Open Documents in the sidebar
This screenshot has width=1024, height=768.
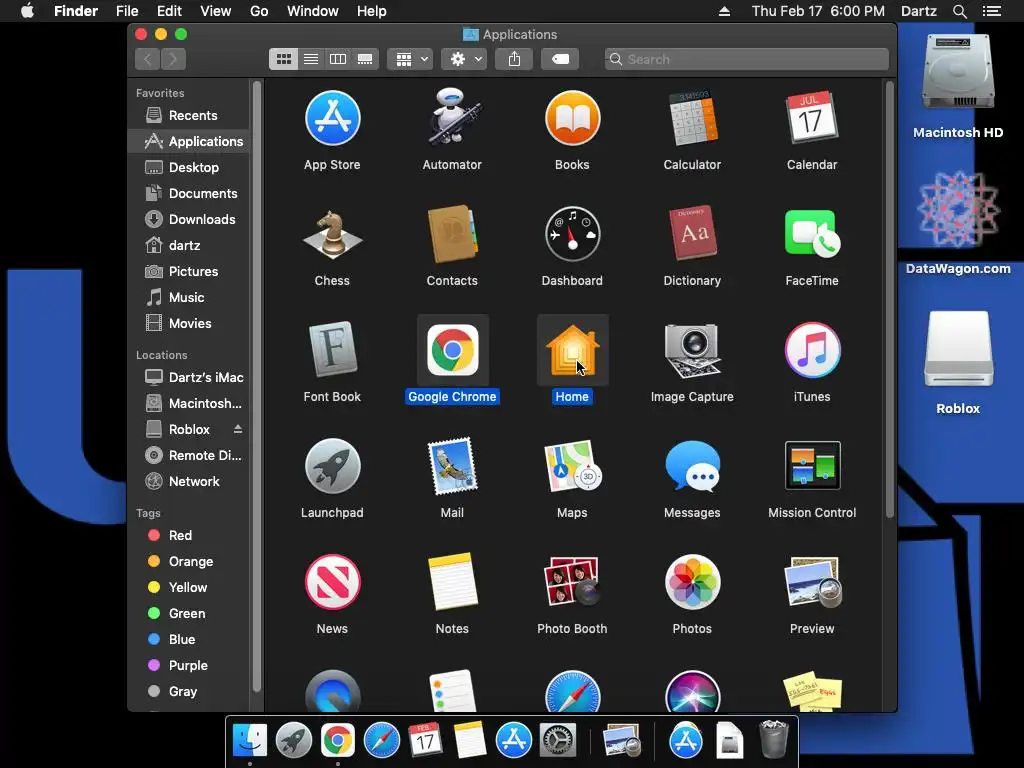(x=189, y=193)
